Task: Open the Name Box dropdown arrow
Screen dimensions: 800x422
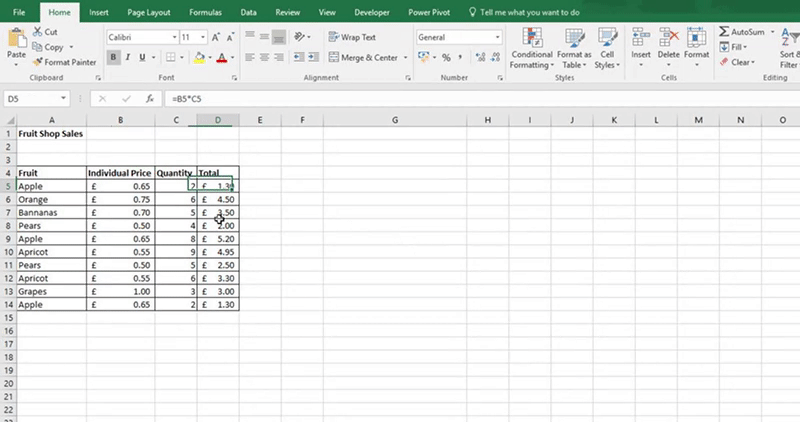Action: click(x=63, y=99)
